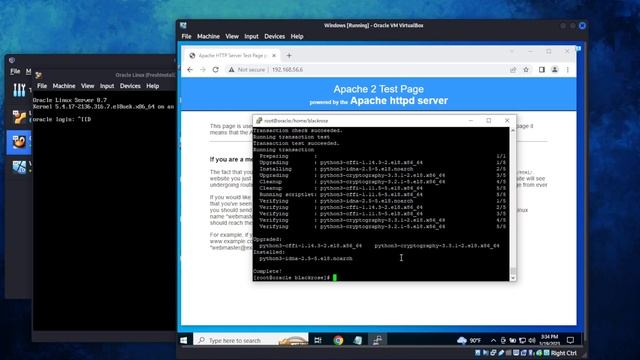This screenshot has width=640, height=360.
Task: Click Windows VM window title icon
Action: 183,25
